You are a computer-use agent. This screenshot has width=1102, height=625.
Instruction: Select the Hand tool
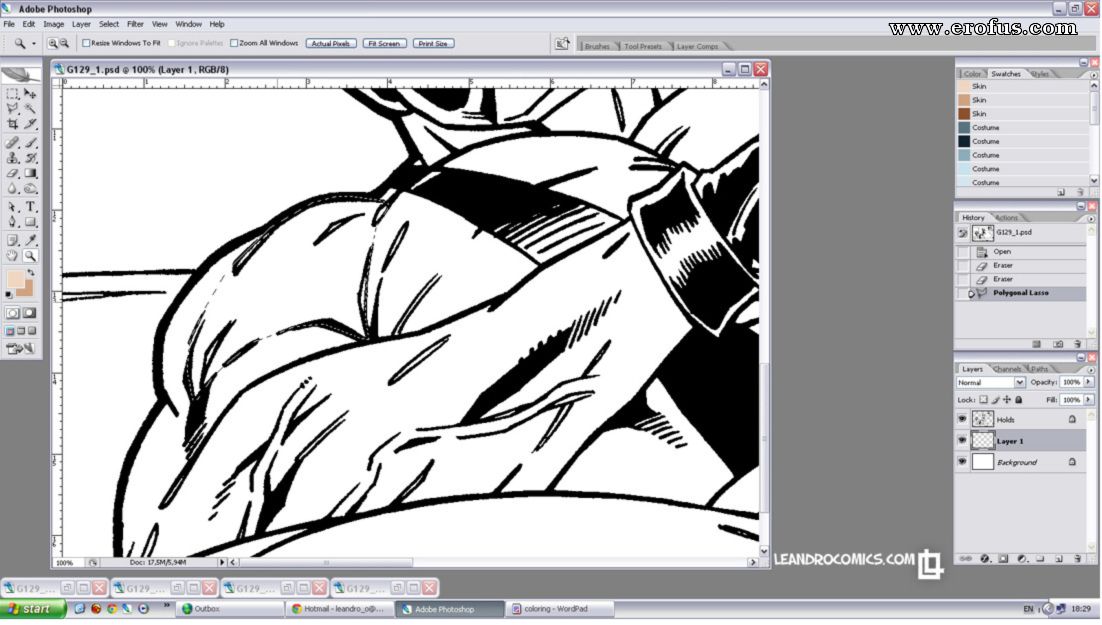pos(12,256)
